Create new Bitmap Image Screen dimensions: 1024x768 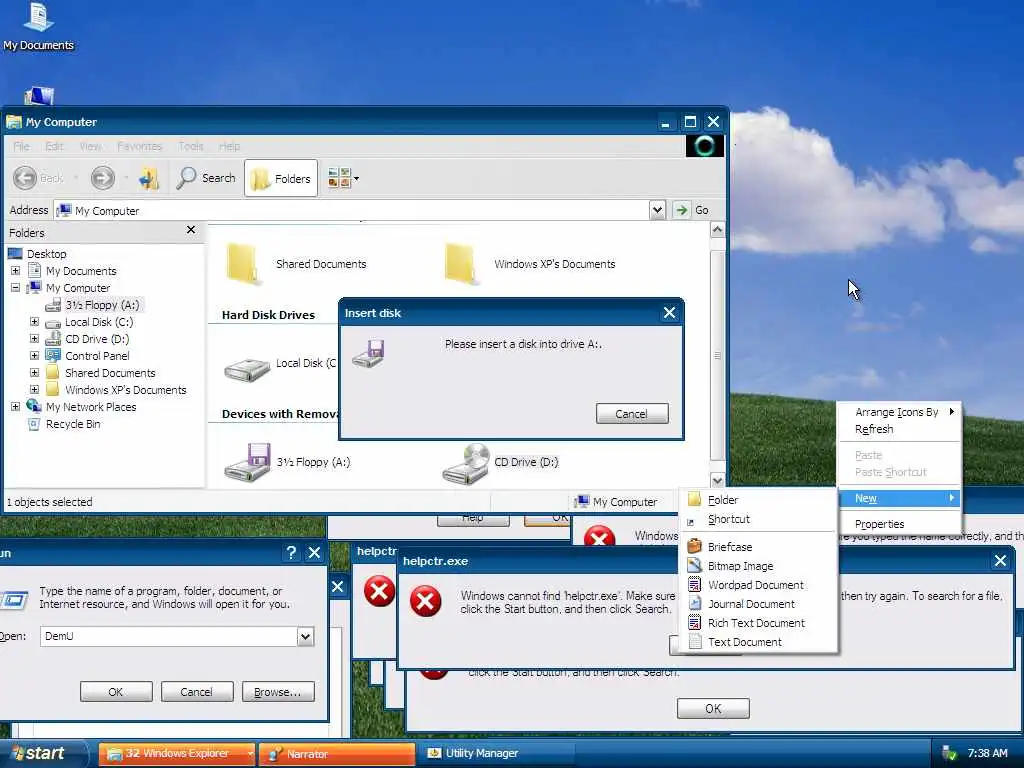(x=759, y=566)
